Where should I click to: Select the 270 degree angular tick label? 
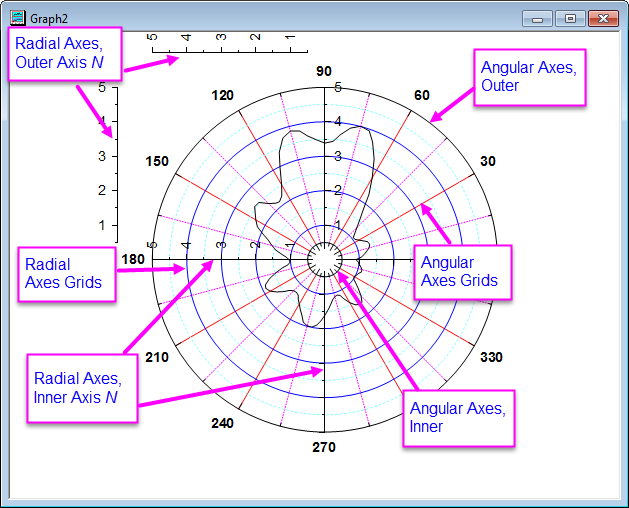click(x=323, y=447)
